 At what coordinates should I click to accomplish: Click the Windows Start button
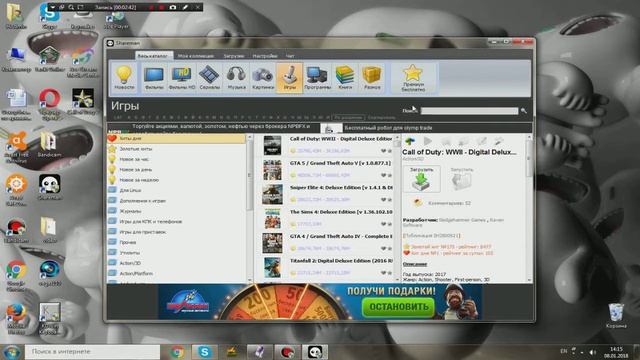click(x=11, y=352)
